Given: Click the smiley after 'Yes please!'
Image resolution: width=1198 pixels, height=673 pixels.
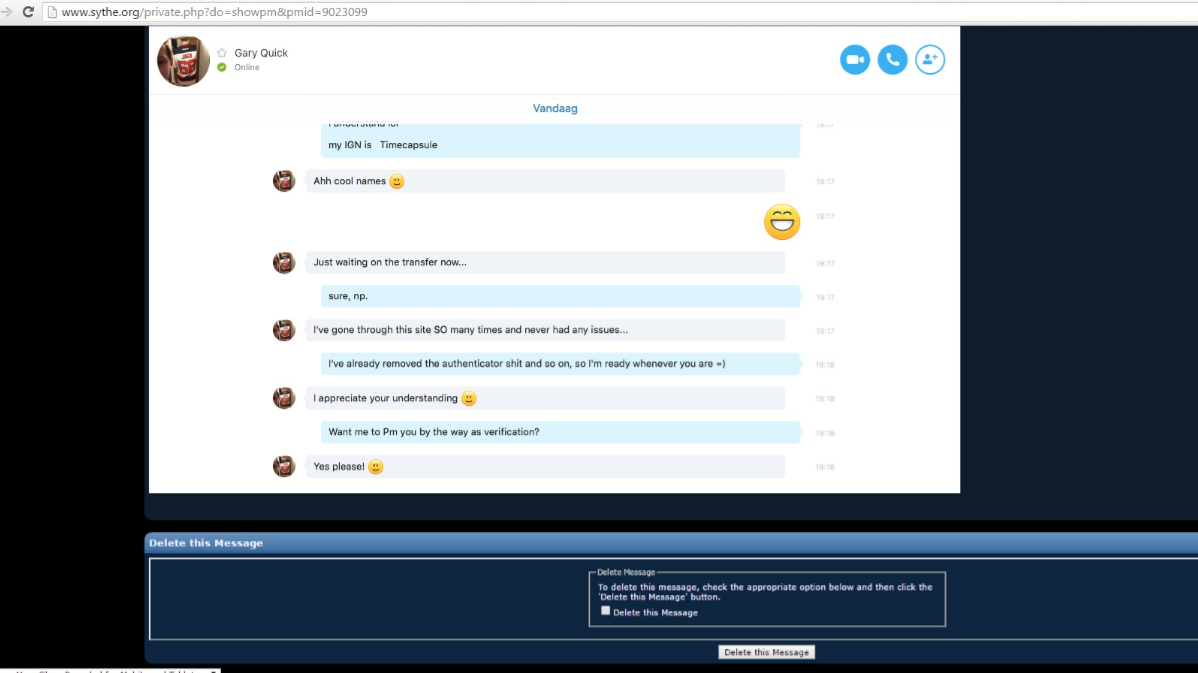Looking at the screenshot, I should (375, 467).
